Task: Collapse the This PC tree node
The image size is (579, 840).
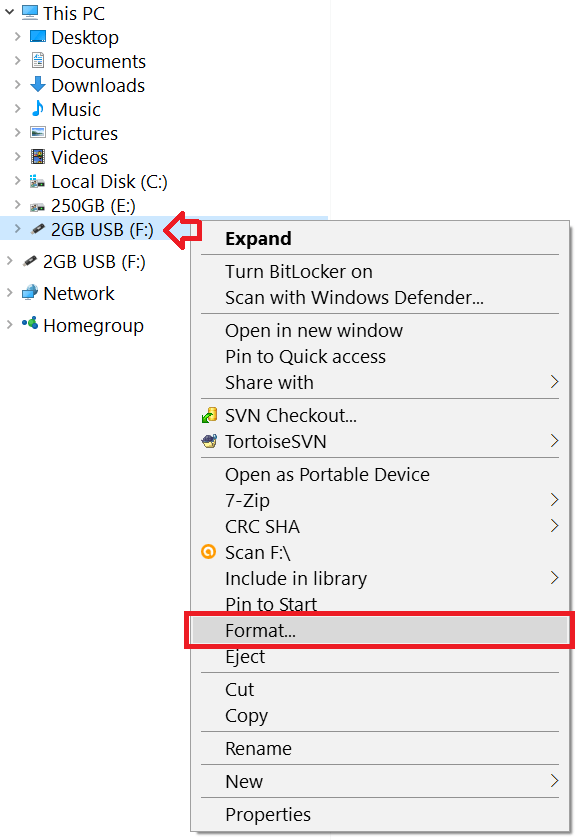Action: click(10, 13)
